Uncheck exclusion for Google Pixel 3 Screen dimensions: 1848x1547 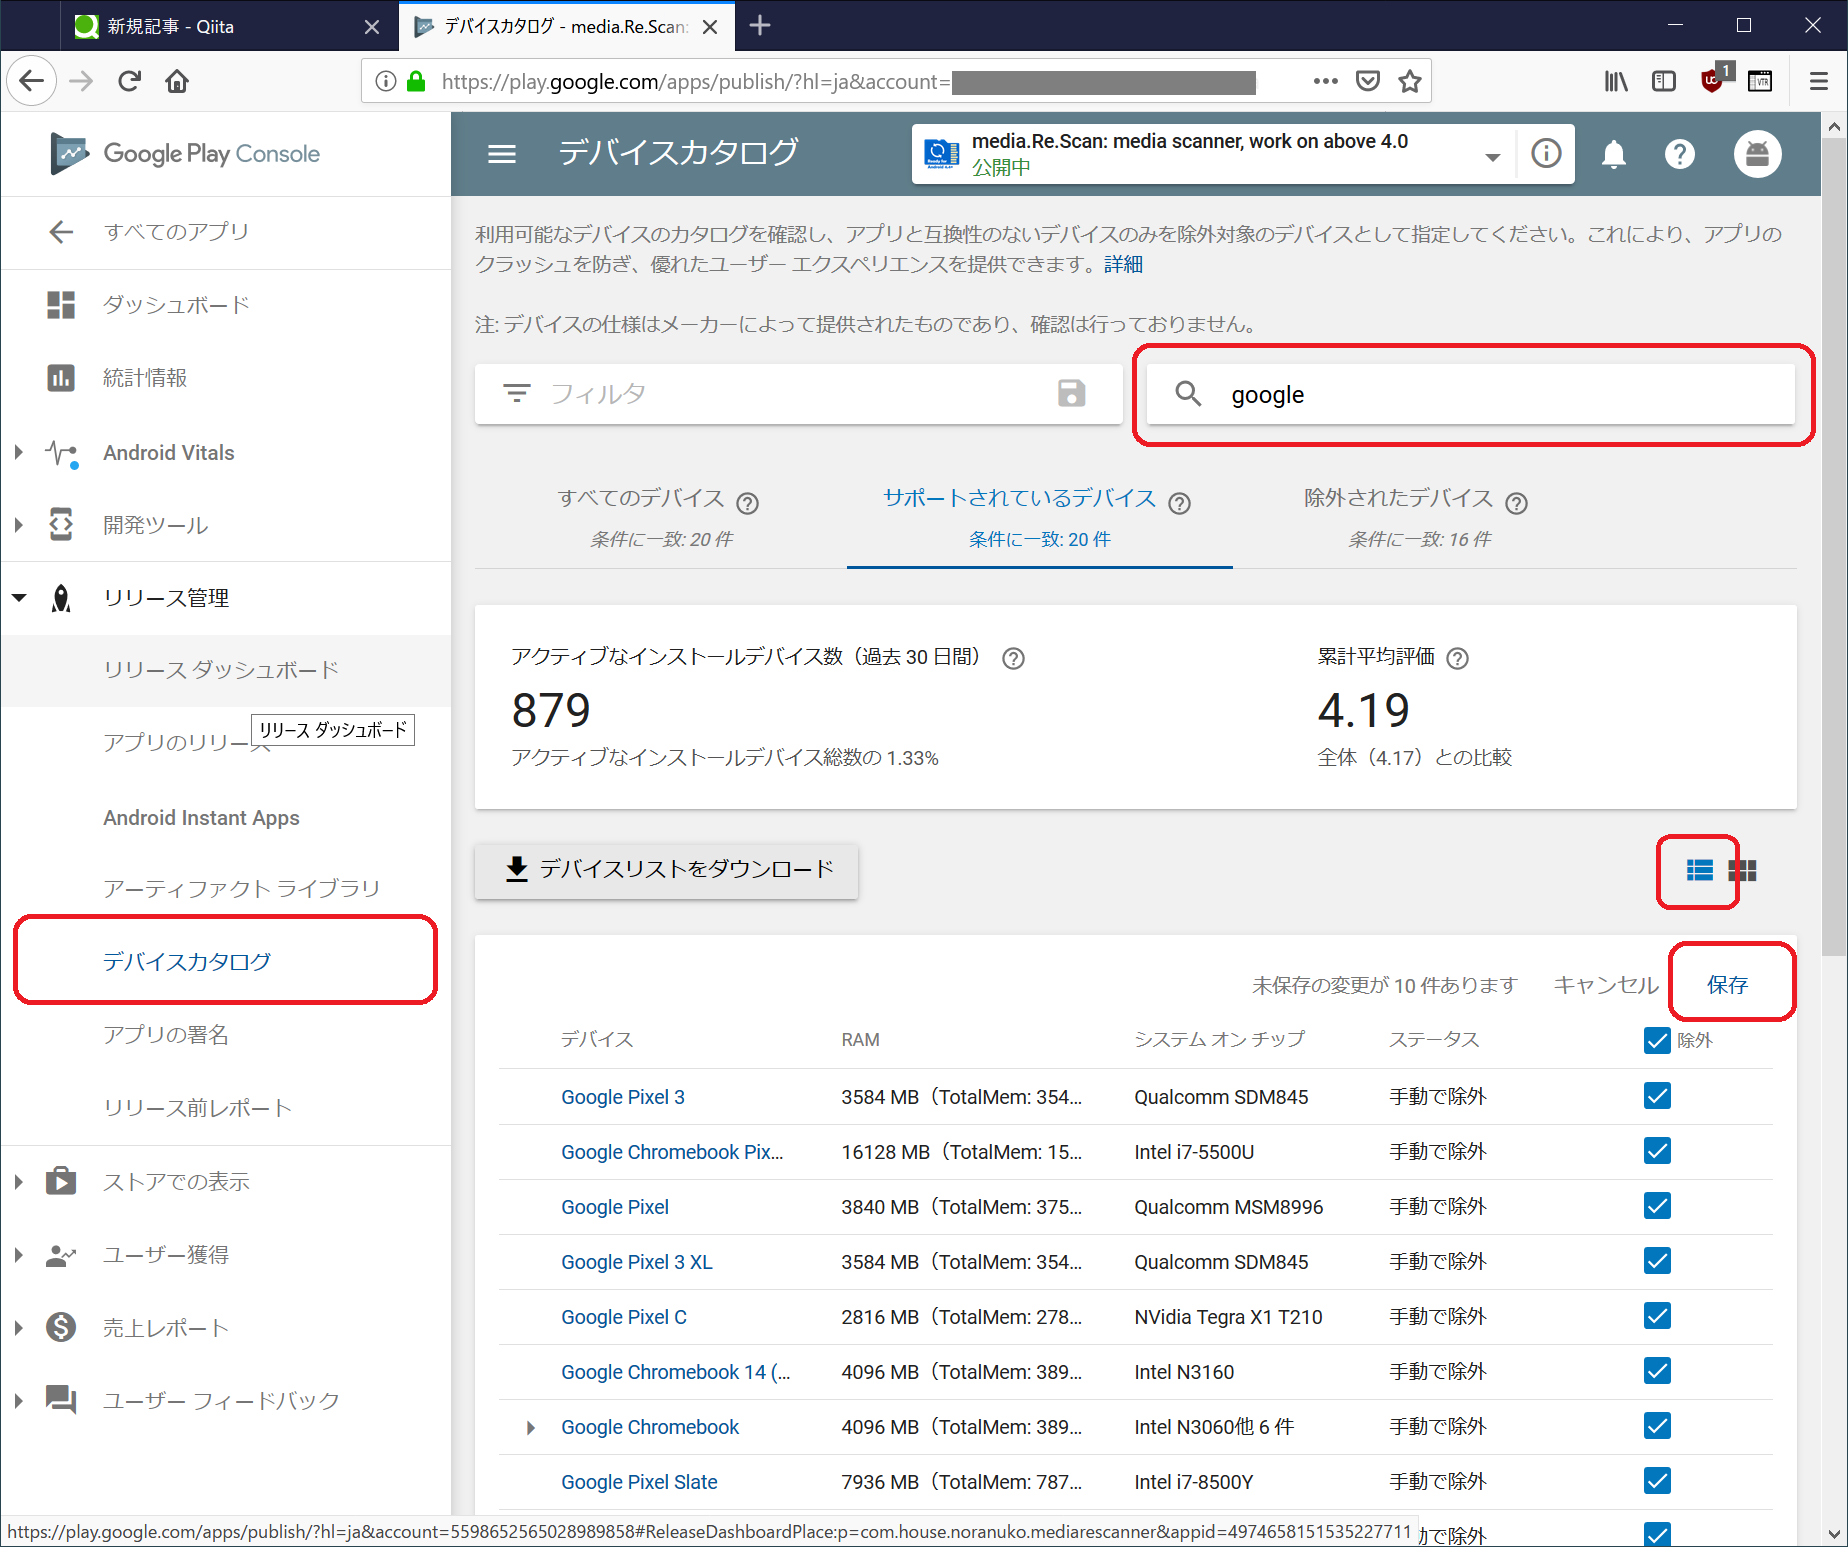[x=1657, y=1096]
